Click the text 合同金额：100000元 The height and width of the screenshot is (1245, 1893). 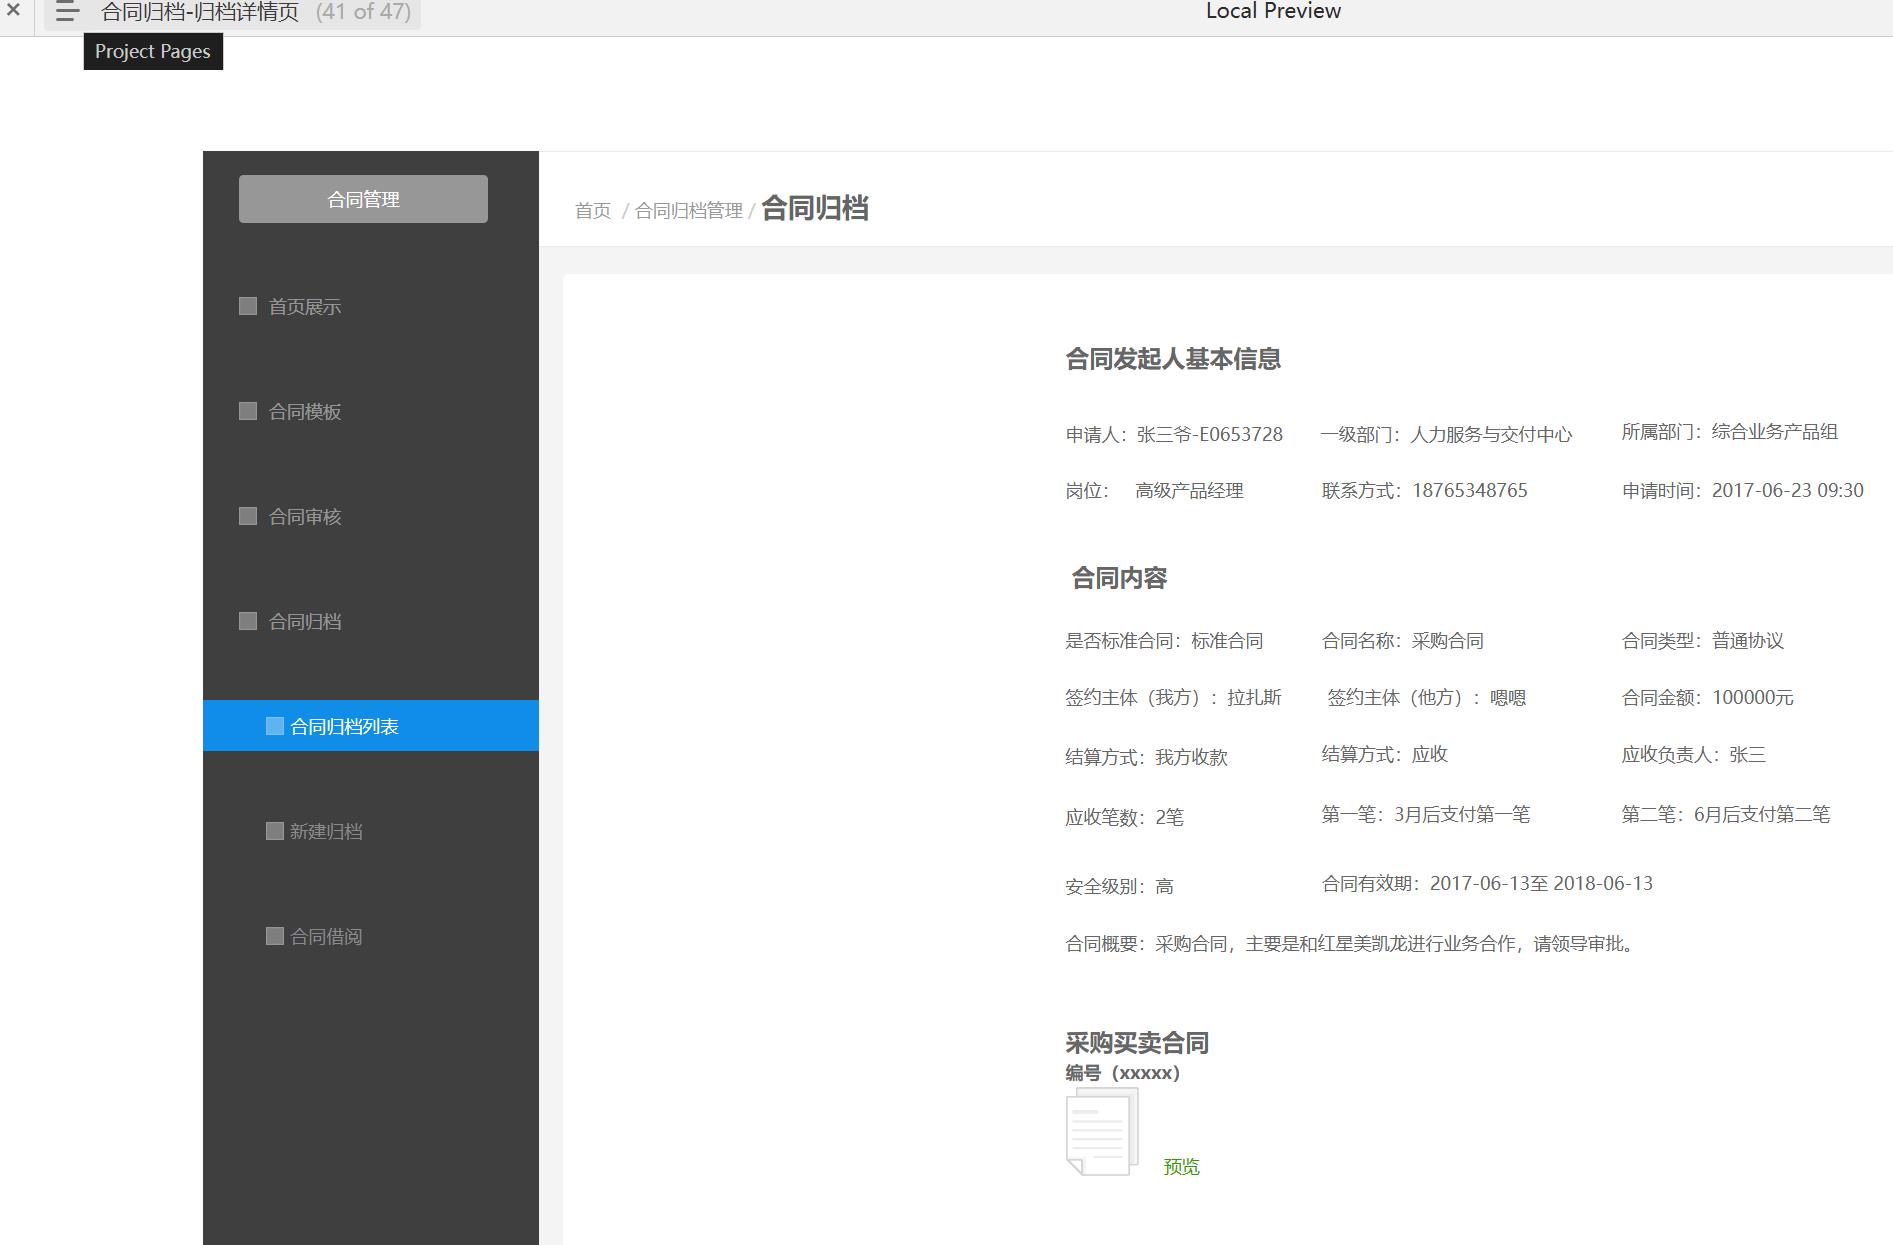(x=1707, y=698)
